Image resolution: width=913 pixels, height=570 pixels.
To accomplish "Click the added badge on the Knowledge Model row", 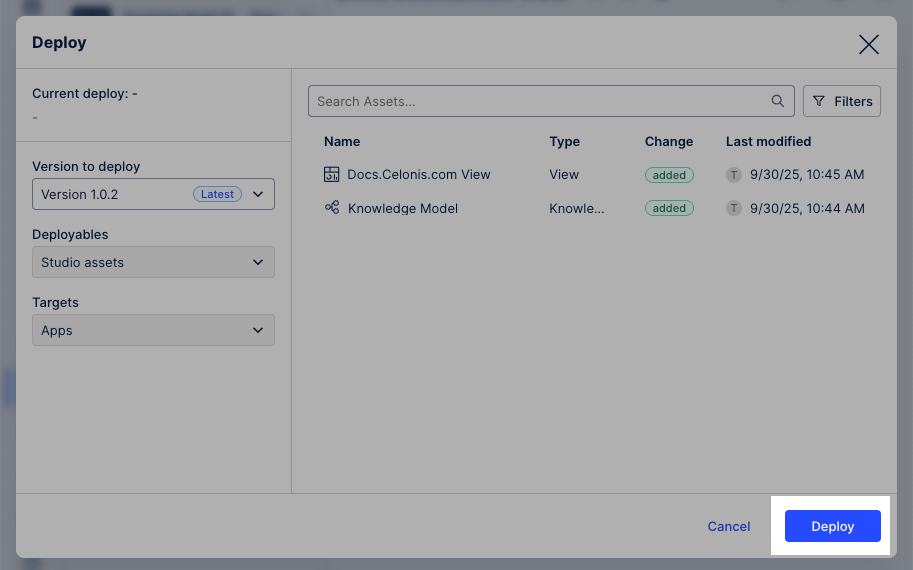I will [x=669, y=208].
